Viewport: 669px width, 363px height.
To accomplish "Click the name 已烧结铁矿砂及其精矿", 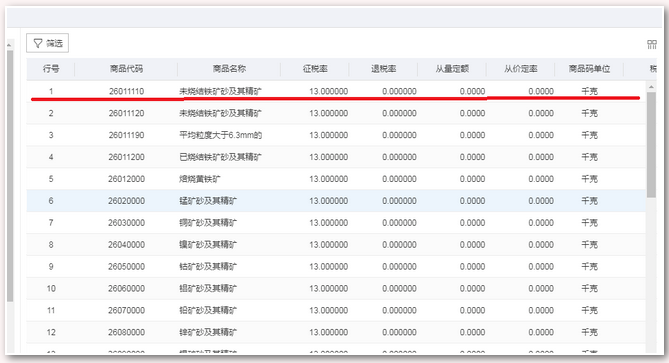I will [221, 157].
